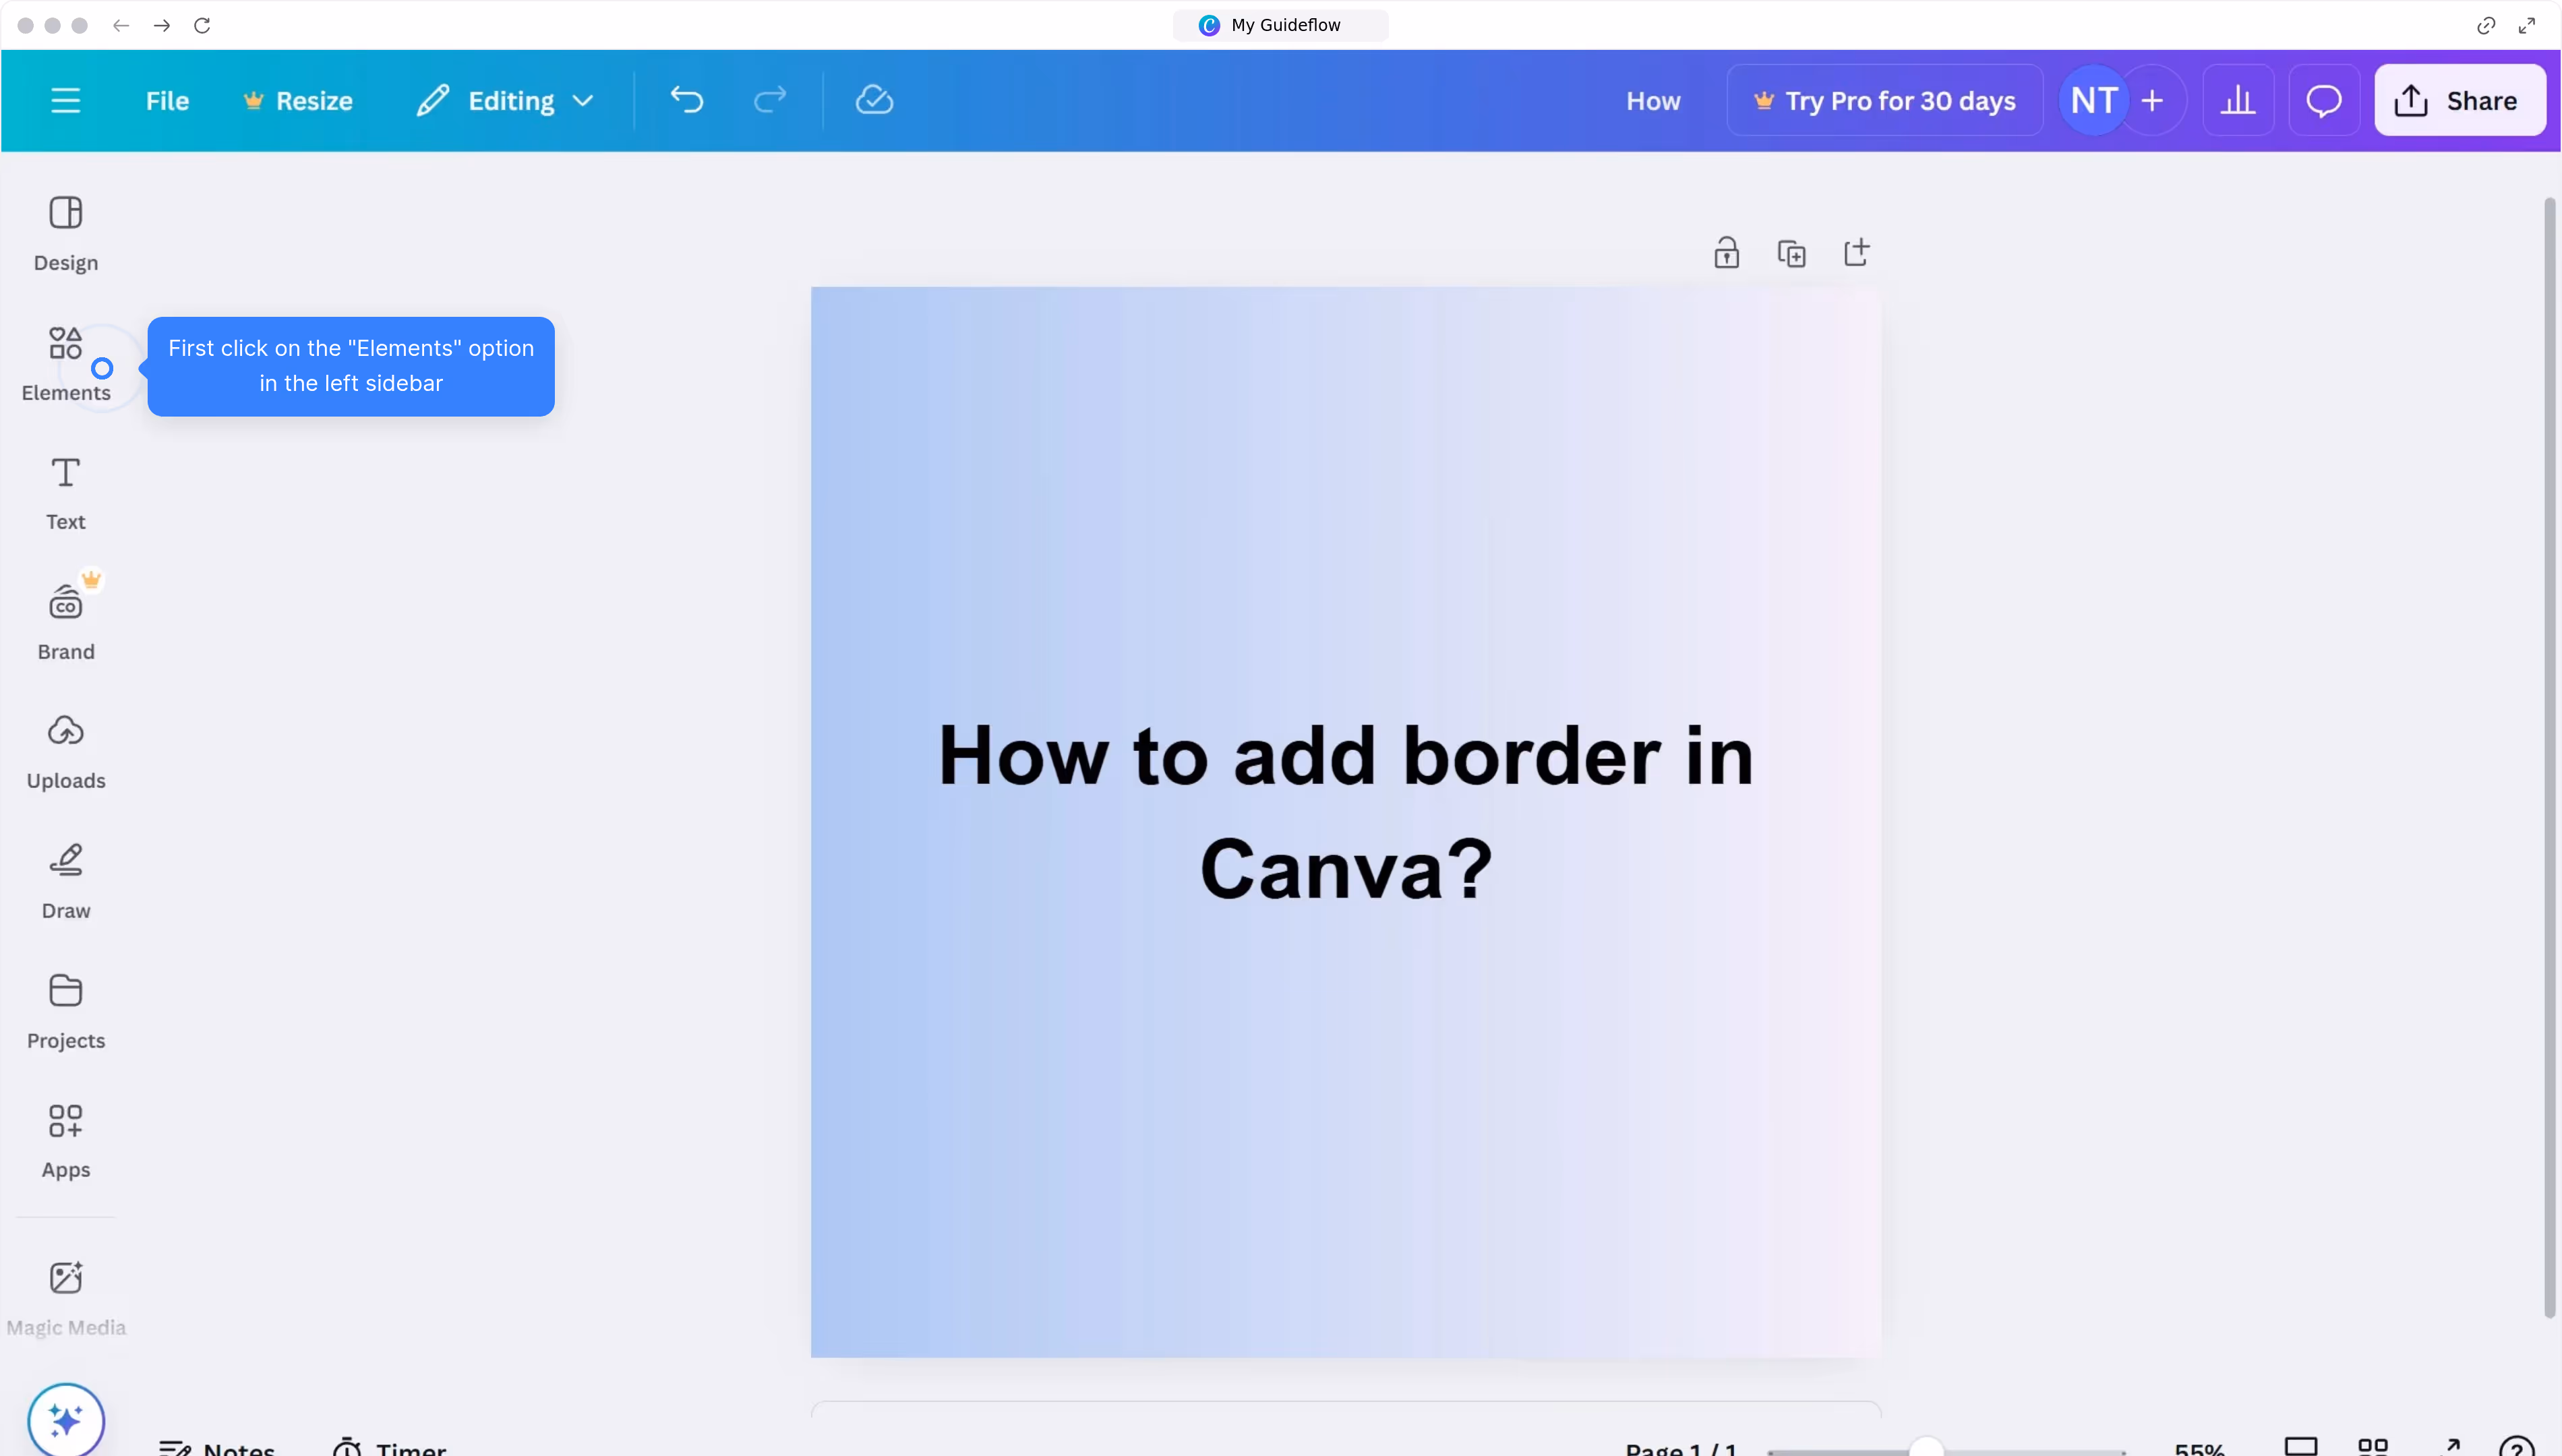Duplicate the page using copy icon
Image resolution: width=2562 pixels, height=1456 pixels.
[x=1791, y=253]
